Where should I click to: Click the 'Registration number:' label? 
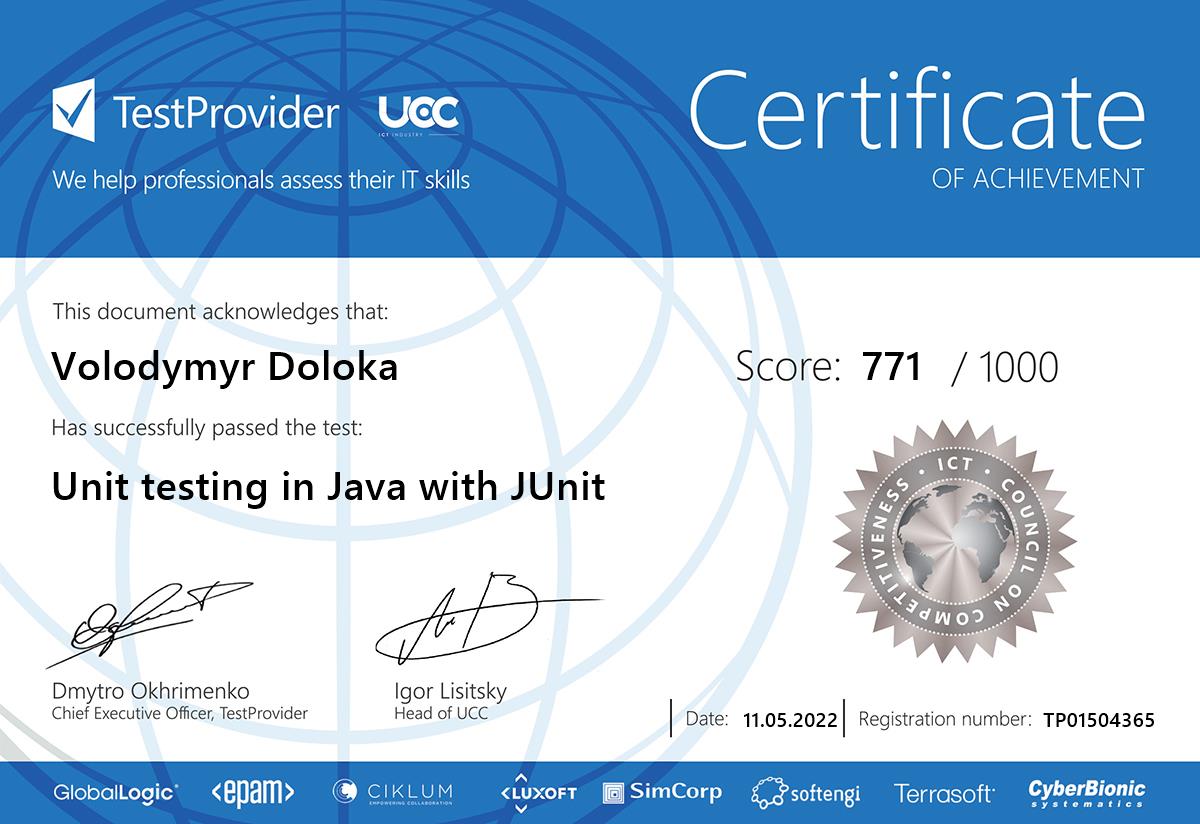click(945, 719)
